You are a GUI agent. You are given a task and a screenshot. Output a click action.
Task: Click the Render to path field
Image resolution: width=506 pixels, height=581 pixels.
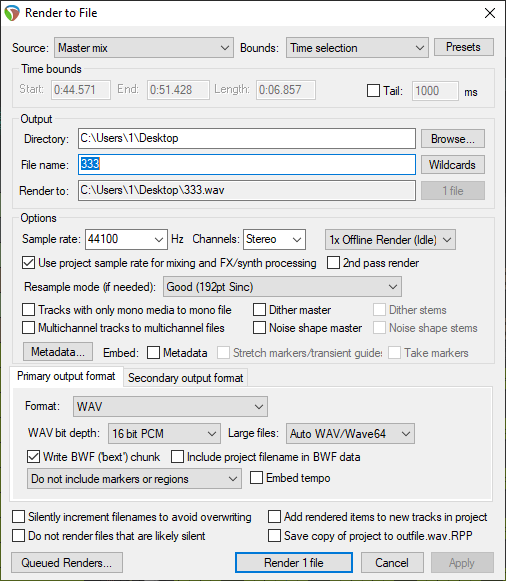coord(247,190)
